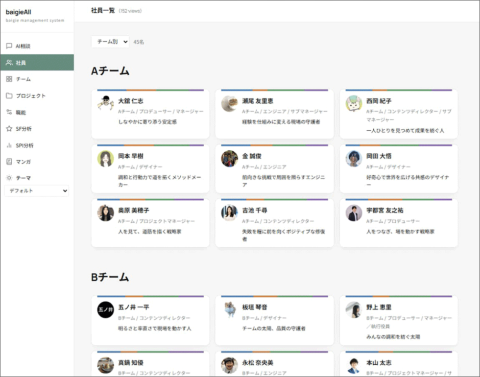
Task: Click the 社員一覧 page heading
Action: pos(103,11)
